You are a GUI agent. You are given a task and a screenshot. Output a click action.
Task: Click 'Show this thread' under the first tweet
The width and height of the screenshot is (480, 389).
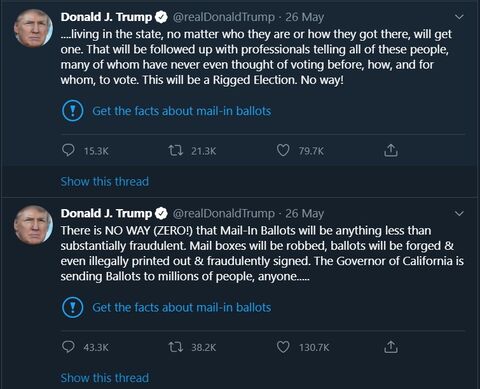105,182
